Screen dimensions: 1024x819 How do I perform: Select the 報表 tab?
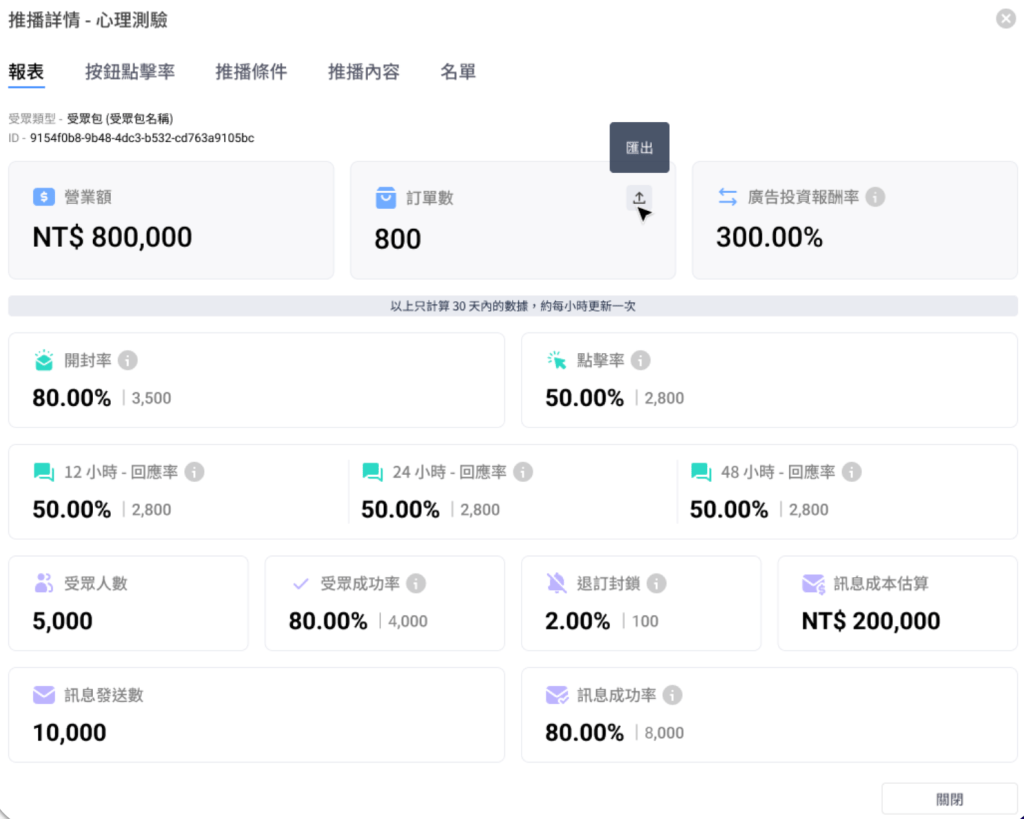pyautogui.click(x=26, y=72)
